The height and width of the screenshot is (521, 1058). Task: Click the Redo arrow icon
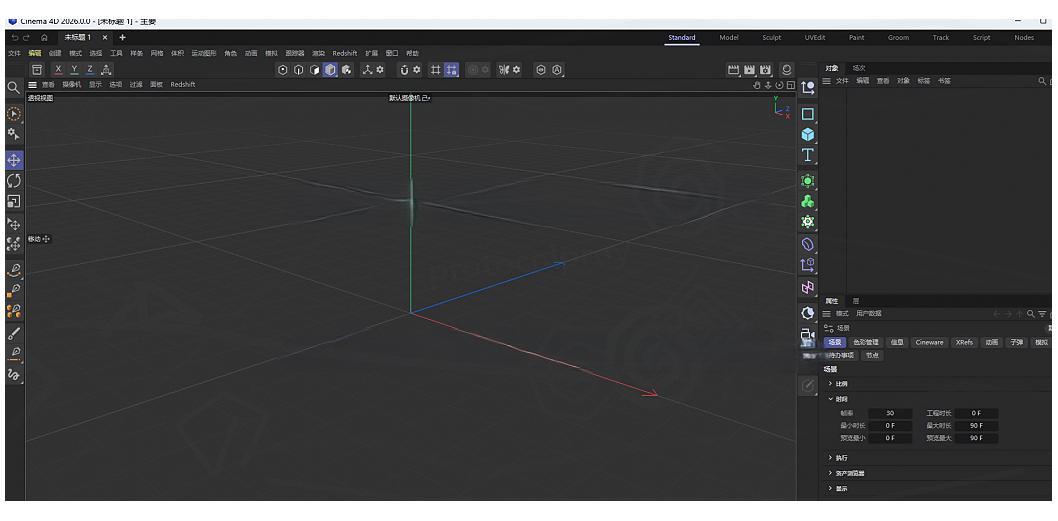coord(26,38)
